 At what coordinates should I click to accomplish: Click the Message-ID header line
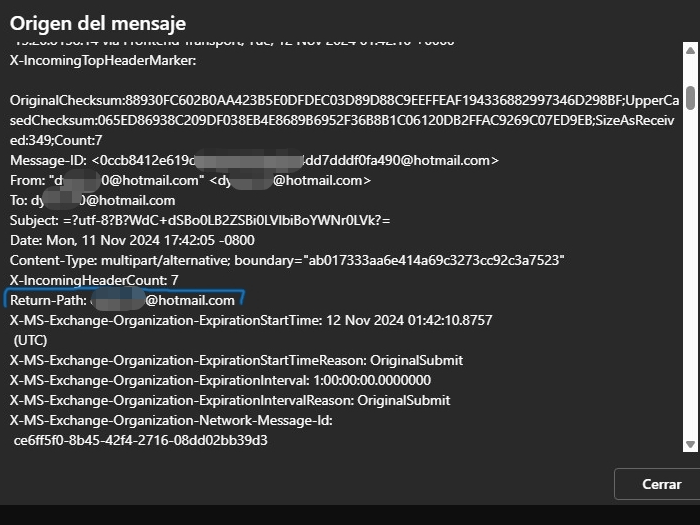click(x=254, y=160)
